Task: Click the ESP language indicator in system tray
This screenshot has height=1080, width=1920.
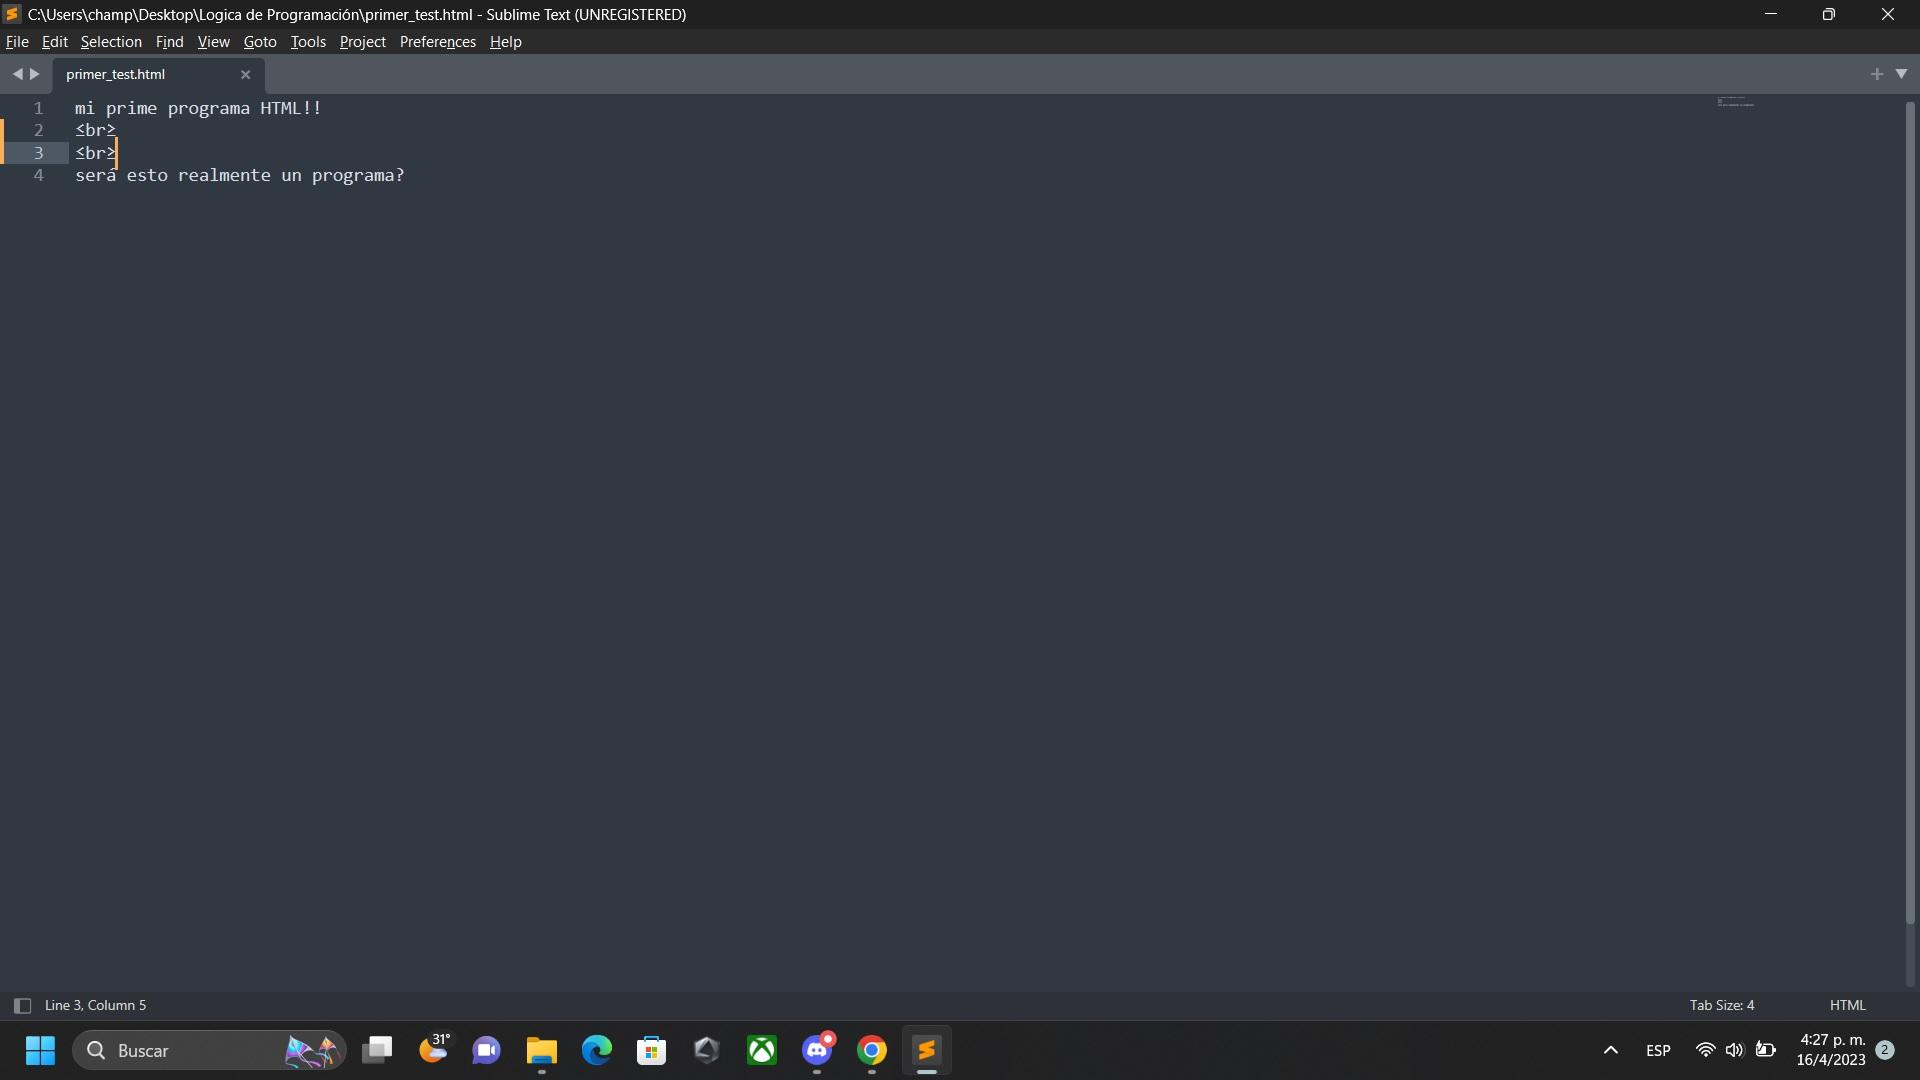Action: pos(1659,1050)
